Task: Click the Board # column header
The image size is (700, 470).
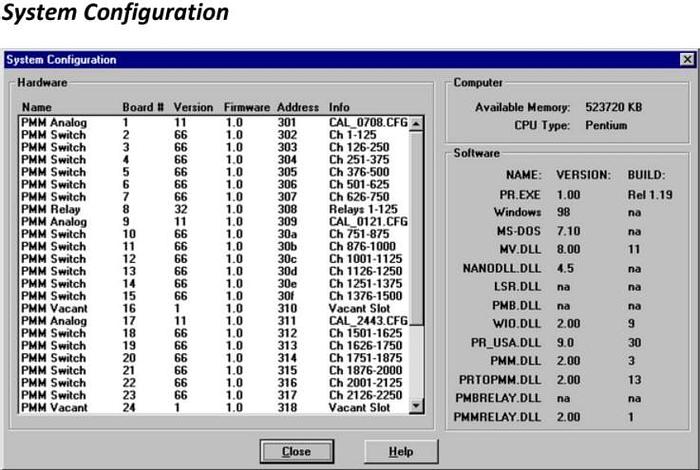Action: click(141, 107)
